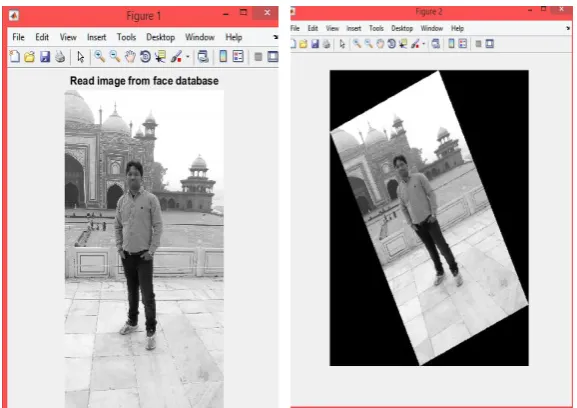Open the Tools menu in Figure 1
This screenshot has height=408, width=577.
[126, 37]
